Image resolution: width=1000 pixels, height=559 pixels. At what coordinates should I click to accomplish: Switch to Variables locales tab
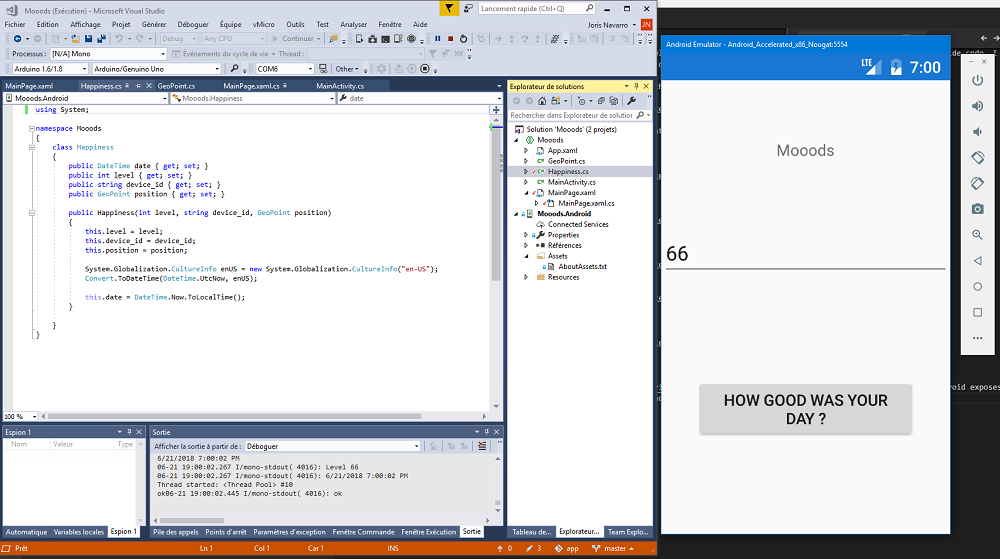[x=78, y=532]
